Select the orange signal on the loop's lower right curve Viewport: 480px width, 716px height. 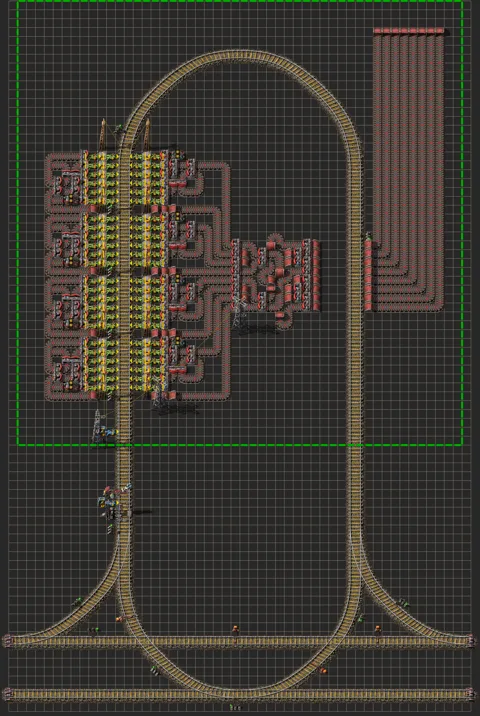click(x=323, y=671)
